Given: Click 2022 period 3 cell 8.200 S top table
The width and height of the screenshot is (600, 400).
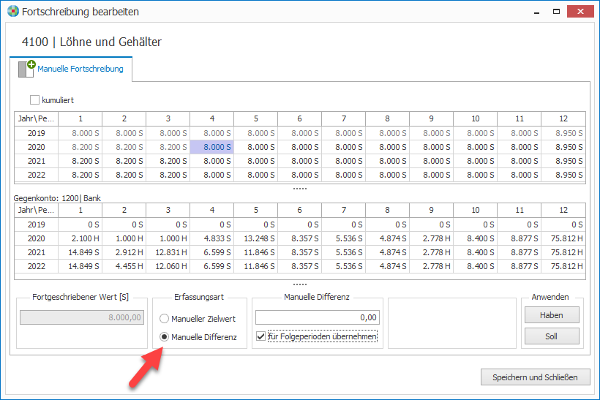Looking at the screenshot, I should (168, 175).
